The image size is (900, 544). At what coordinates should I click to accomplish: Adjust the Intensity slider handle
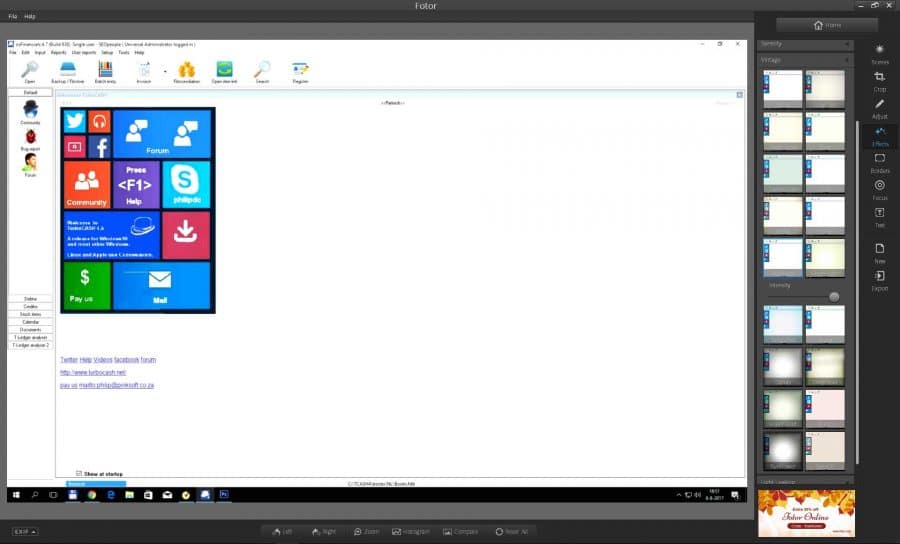pyautogui.click(x=834, y=297)
